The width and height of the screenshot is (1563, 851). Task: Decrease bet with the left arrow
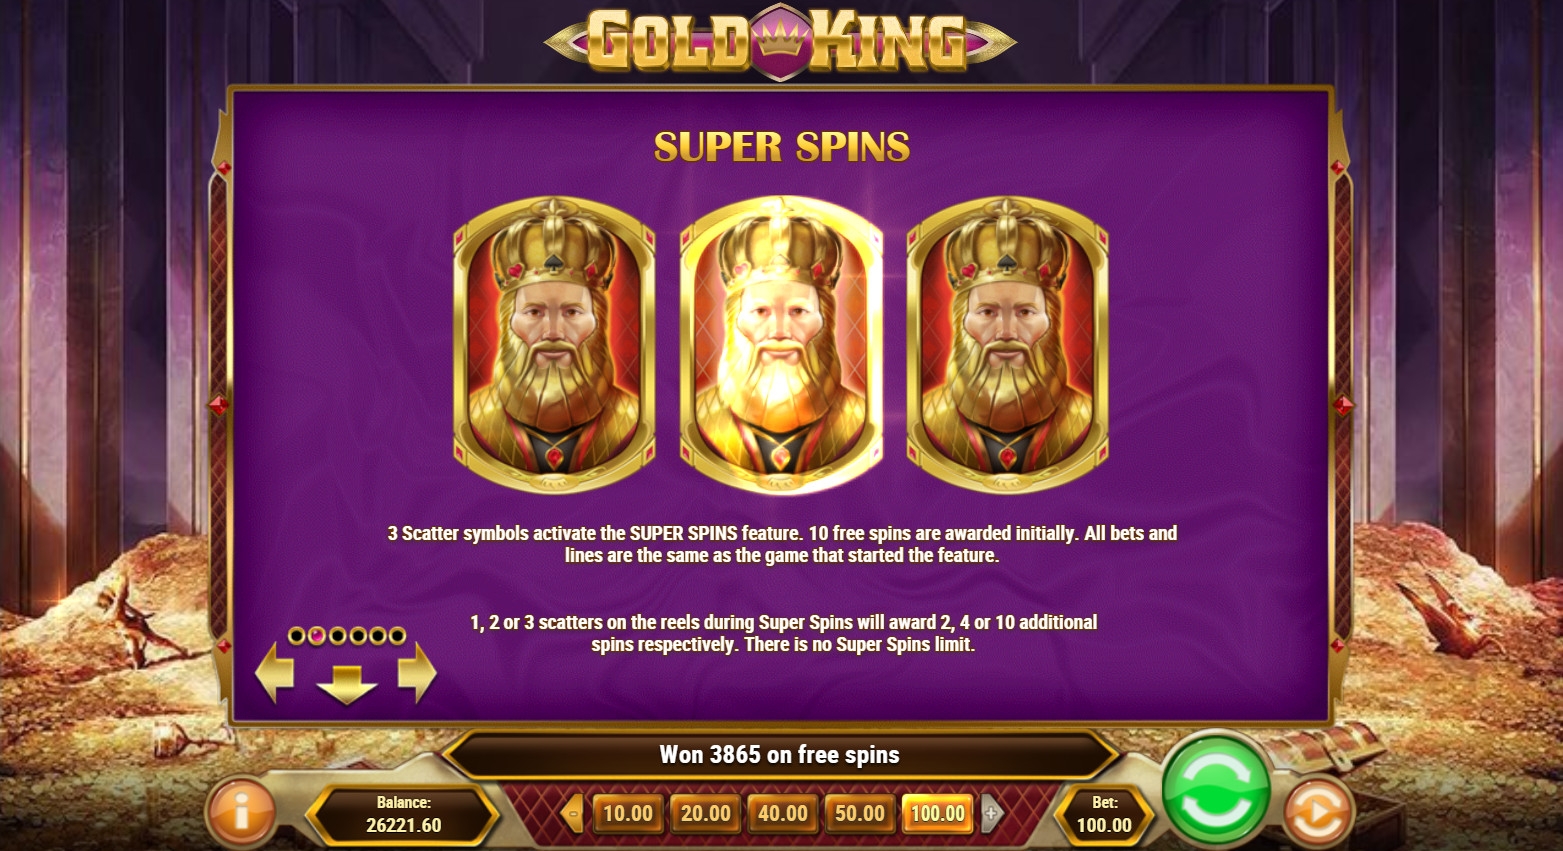point(573,814)
